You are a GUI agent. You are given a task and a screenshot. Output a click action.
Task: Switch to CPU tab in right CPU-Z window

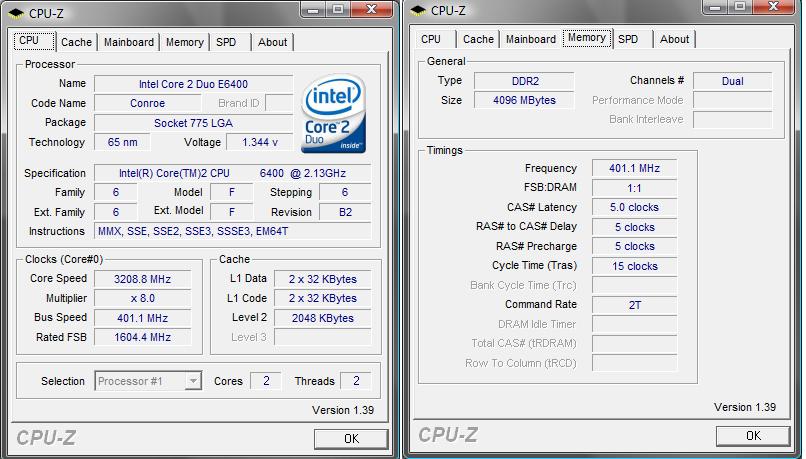431,39
